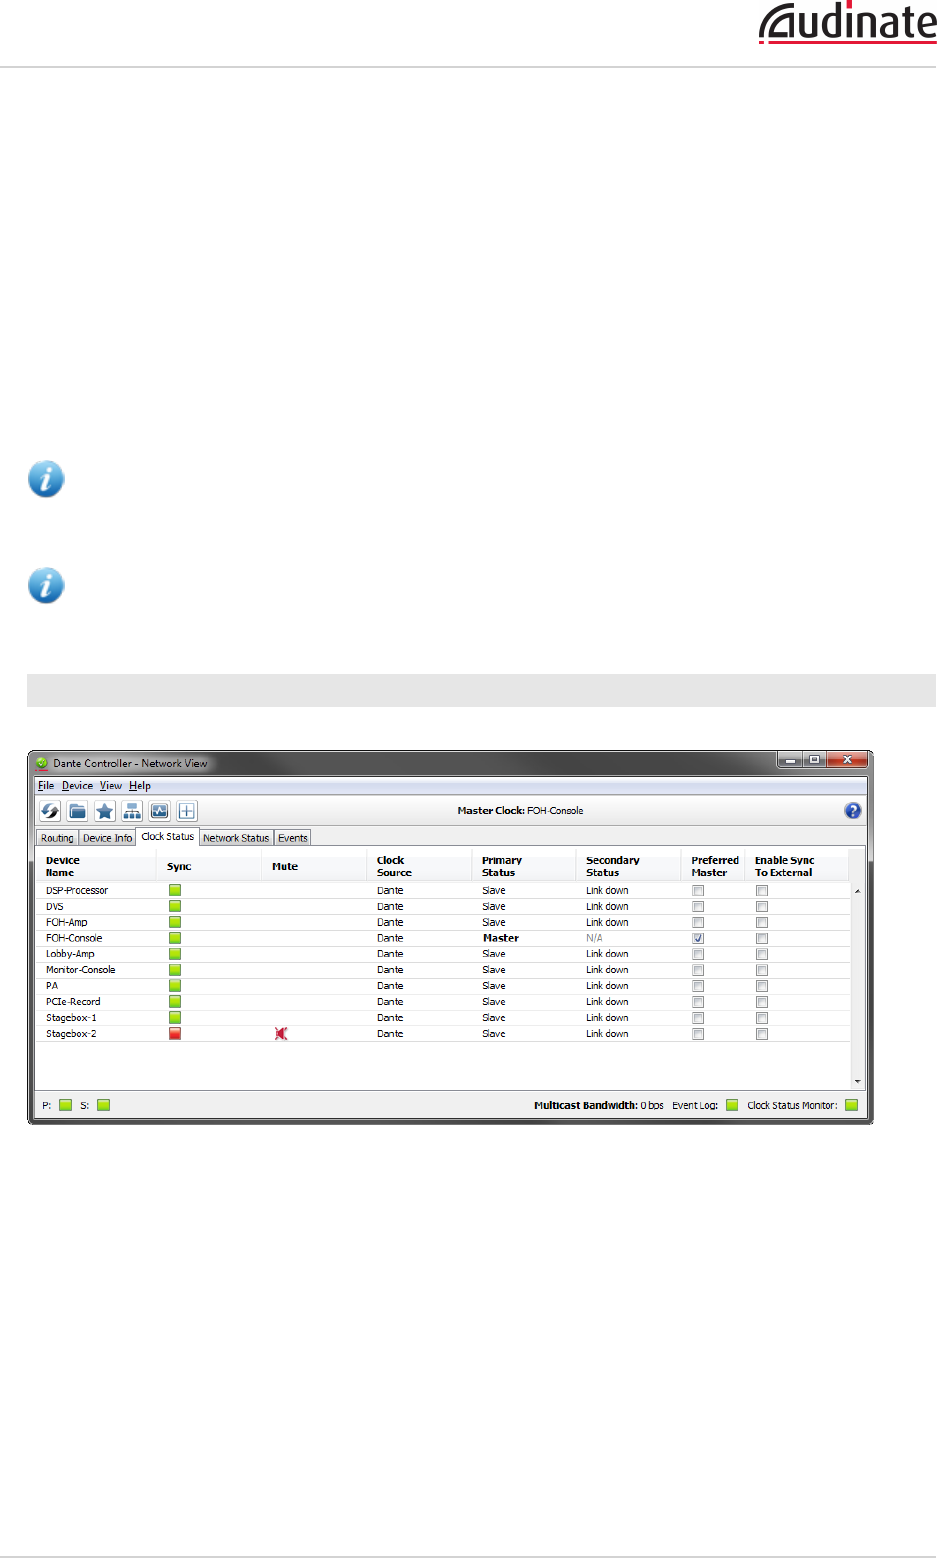Screen dimensions: 937x1558
Task: Select the Stagebox-2 device name
Action: click(x=71, y=1034)
